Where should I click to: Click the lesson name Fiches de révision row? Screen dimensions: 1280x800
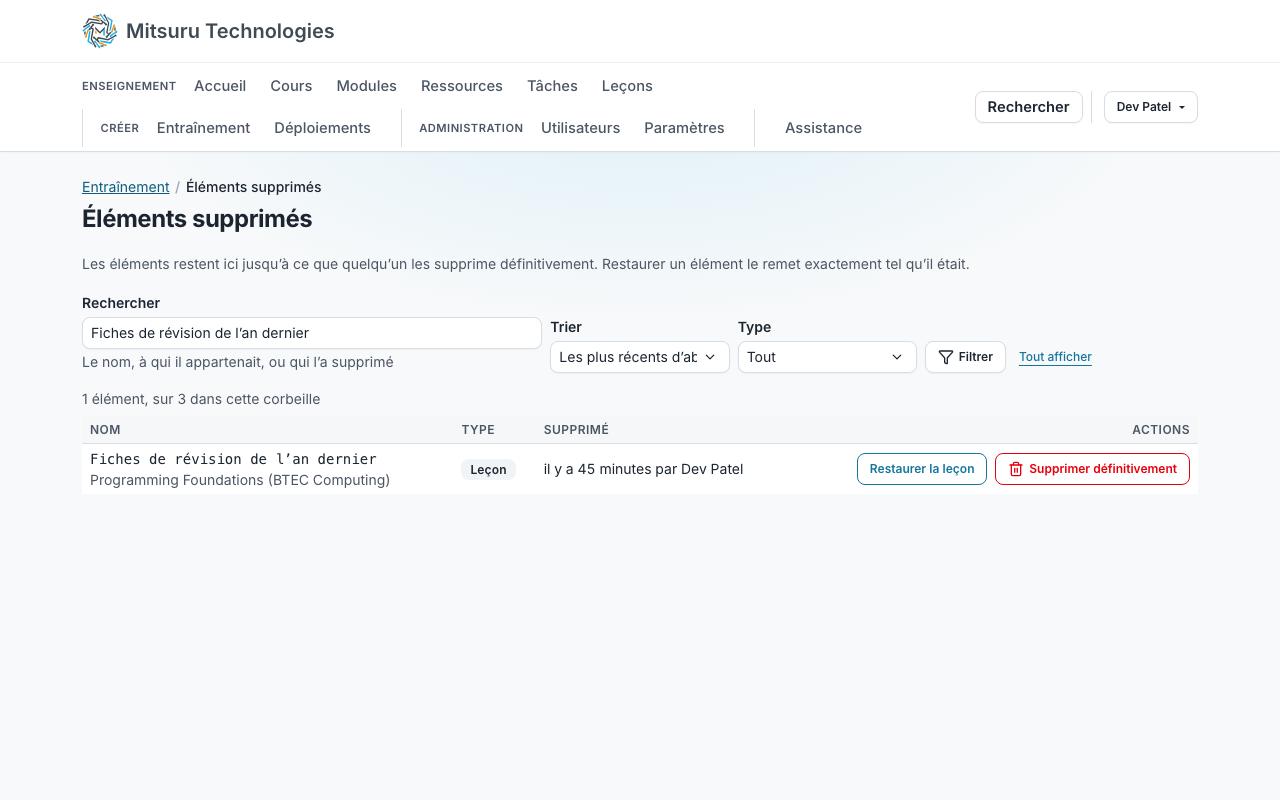[x=233, y=459]
